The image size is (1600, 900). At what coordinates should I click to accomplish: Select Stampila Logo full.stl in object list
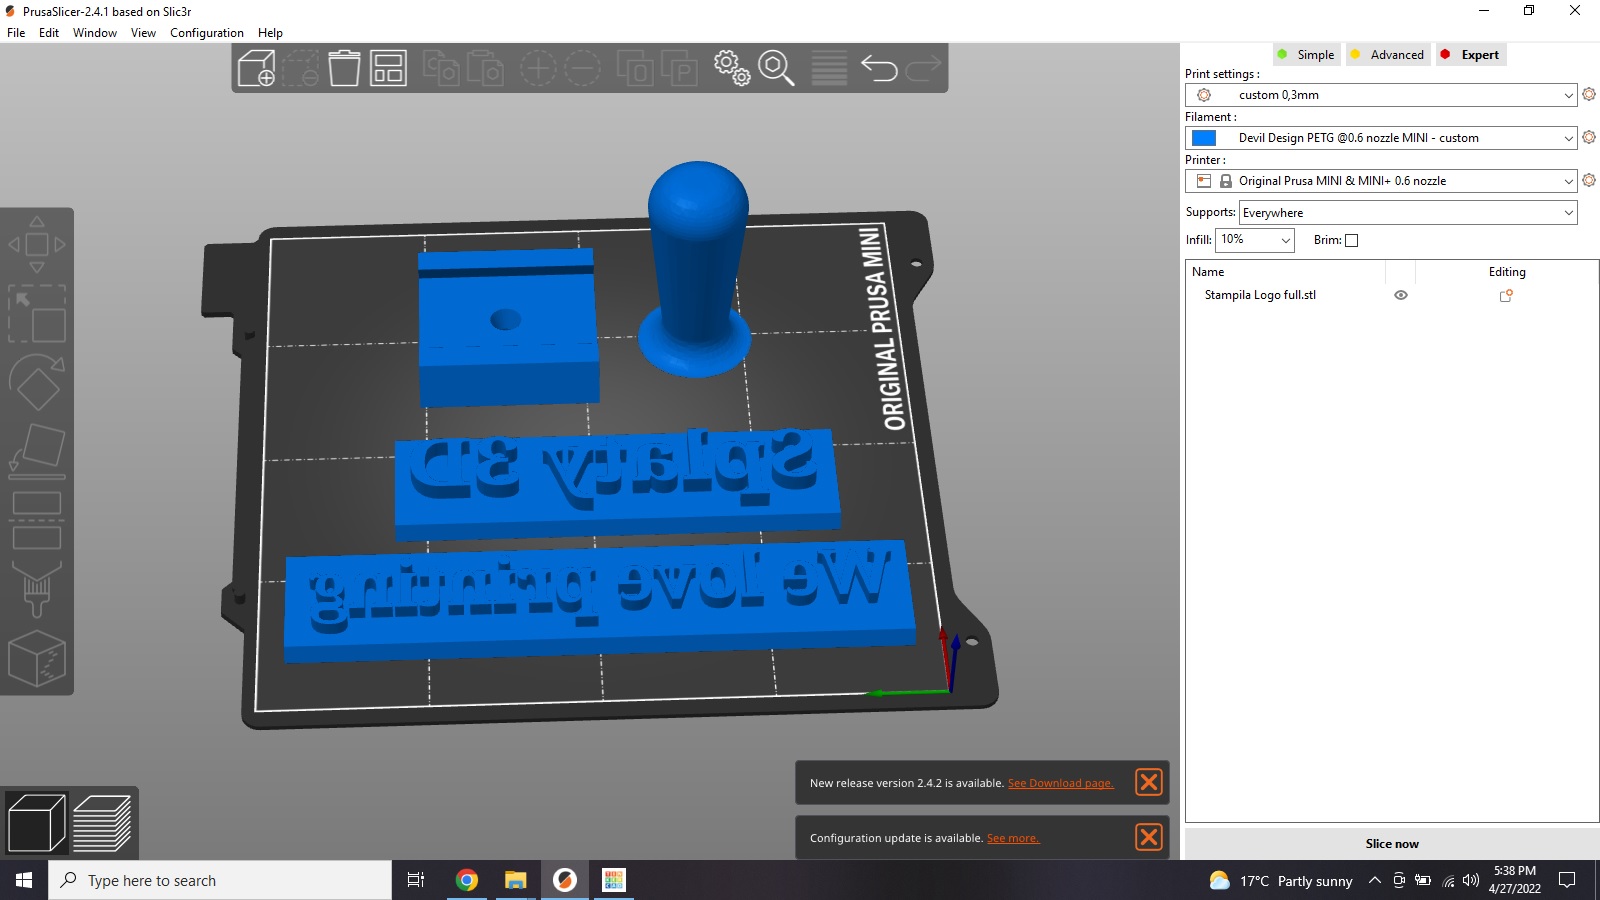[x=1260, y=295]
